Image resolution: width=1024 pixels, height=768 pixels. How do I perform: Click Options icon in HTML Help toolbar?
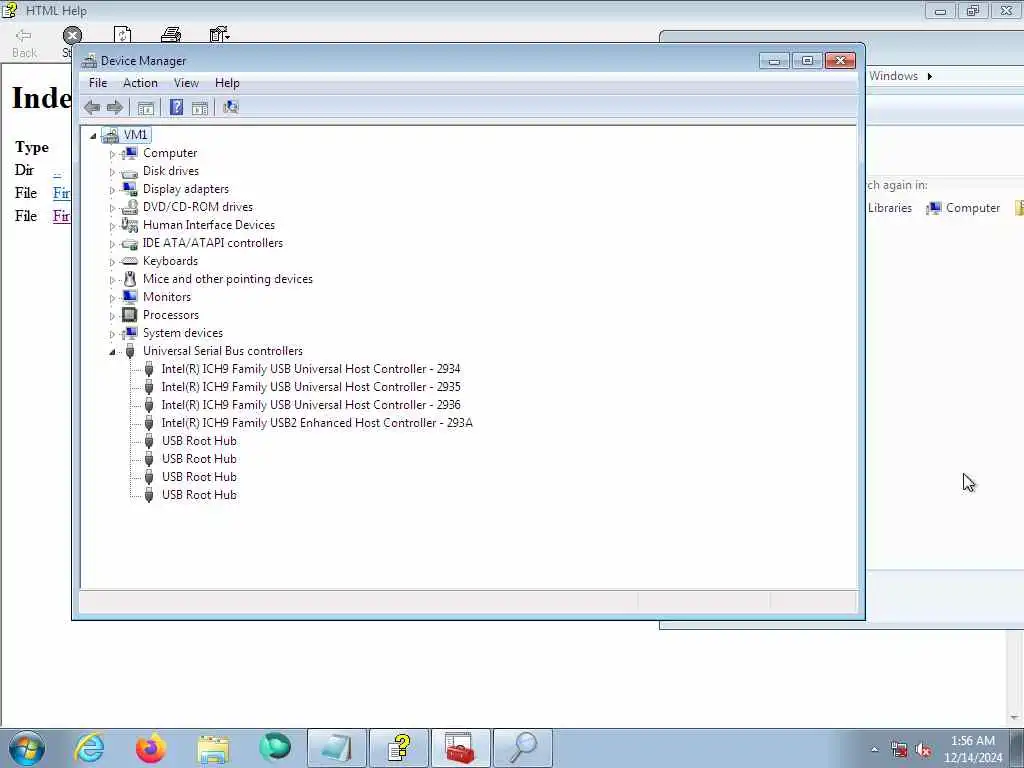click(219, 35)
